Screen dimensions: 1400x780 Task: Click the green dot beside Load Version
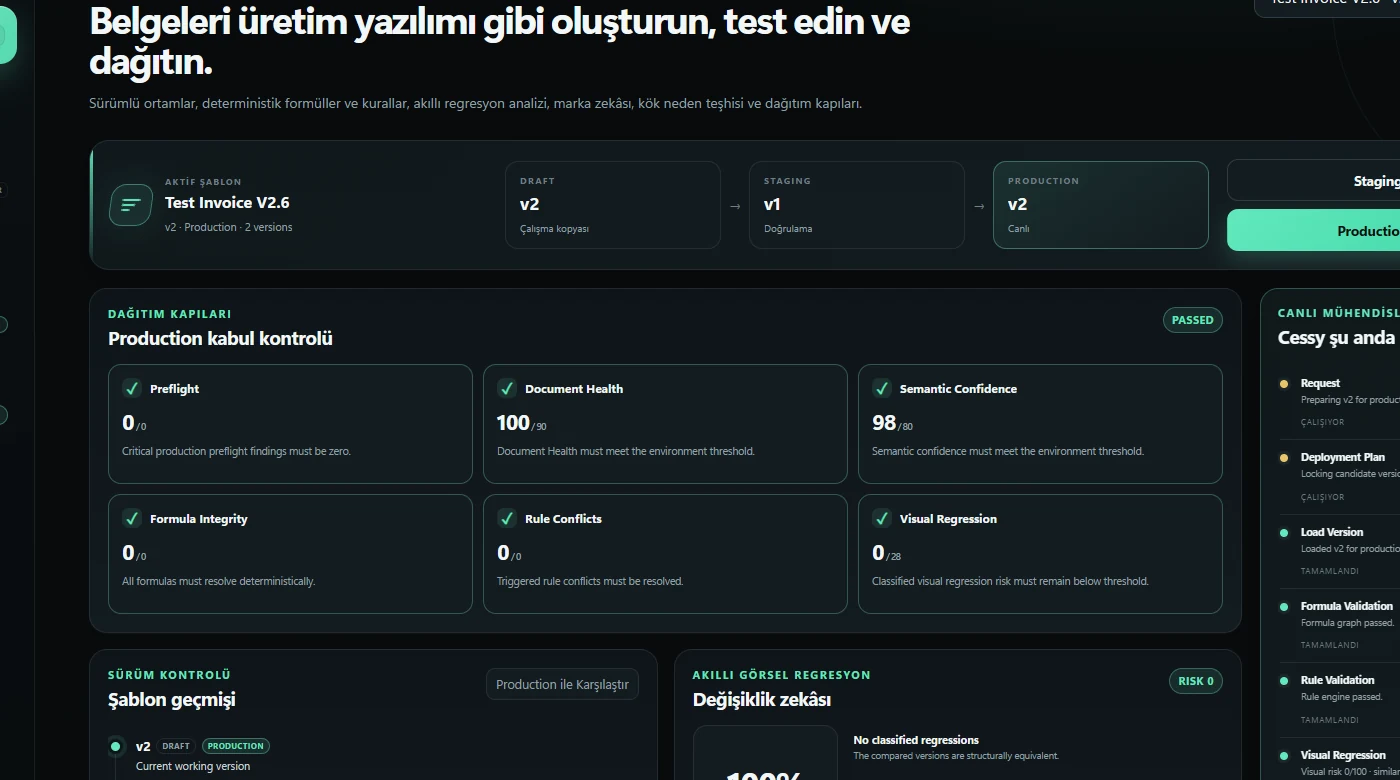coord(1284,533)
